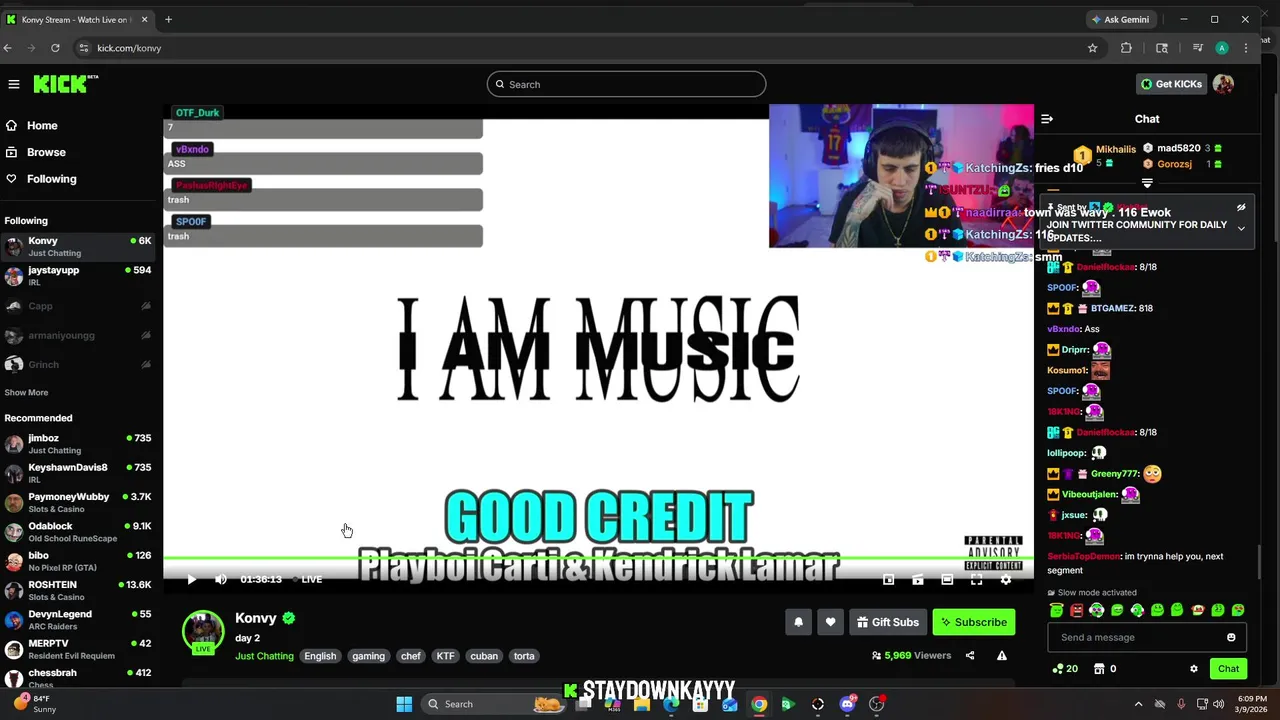This screenshot has height=720, width=1280.
Task: Click Gift Subs button
Action: (887, 622)
